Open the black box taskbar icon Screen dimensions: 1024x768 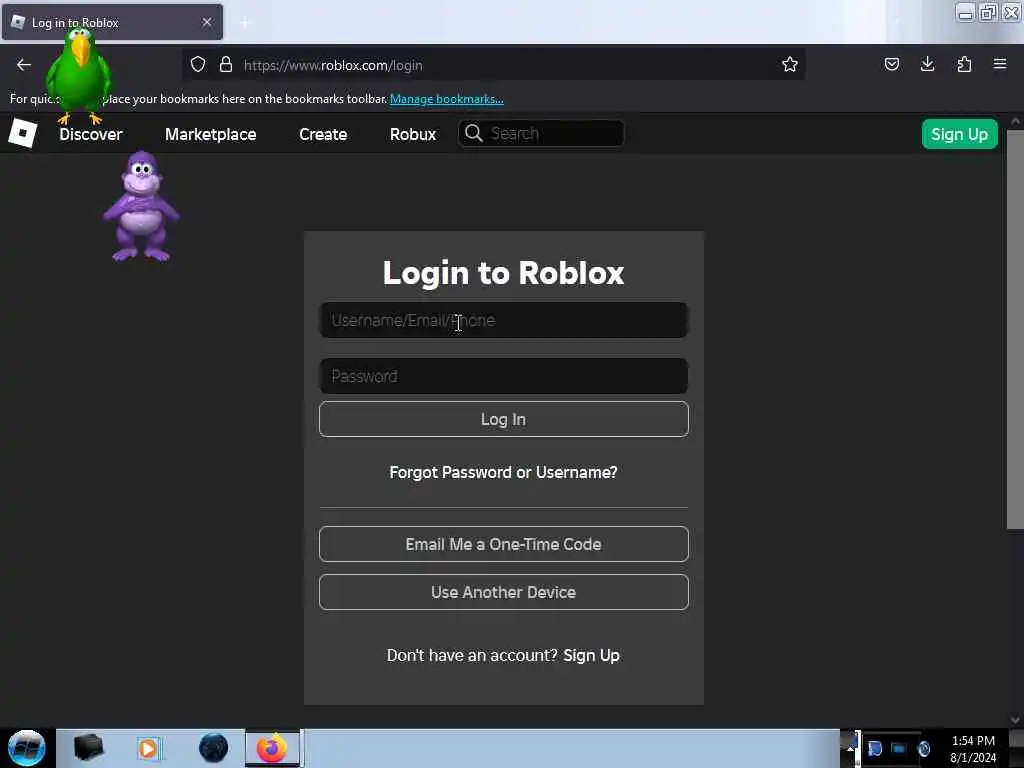point(89,748)
